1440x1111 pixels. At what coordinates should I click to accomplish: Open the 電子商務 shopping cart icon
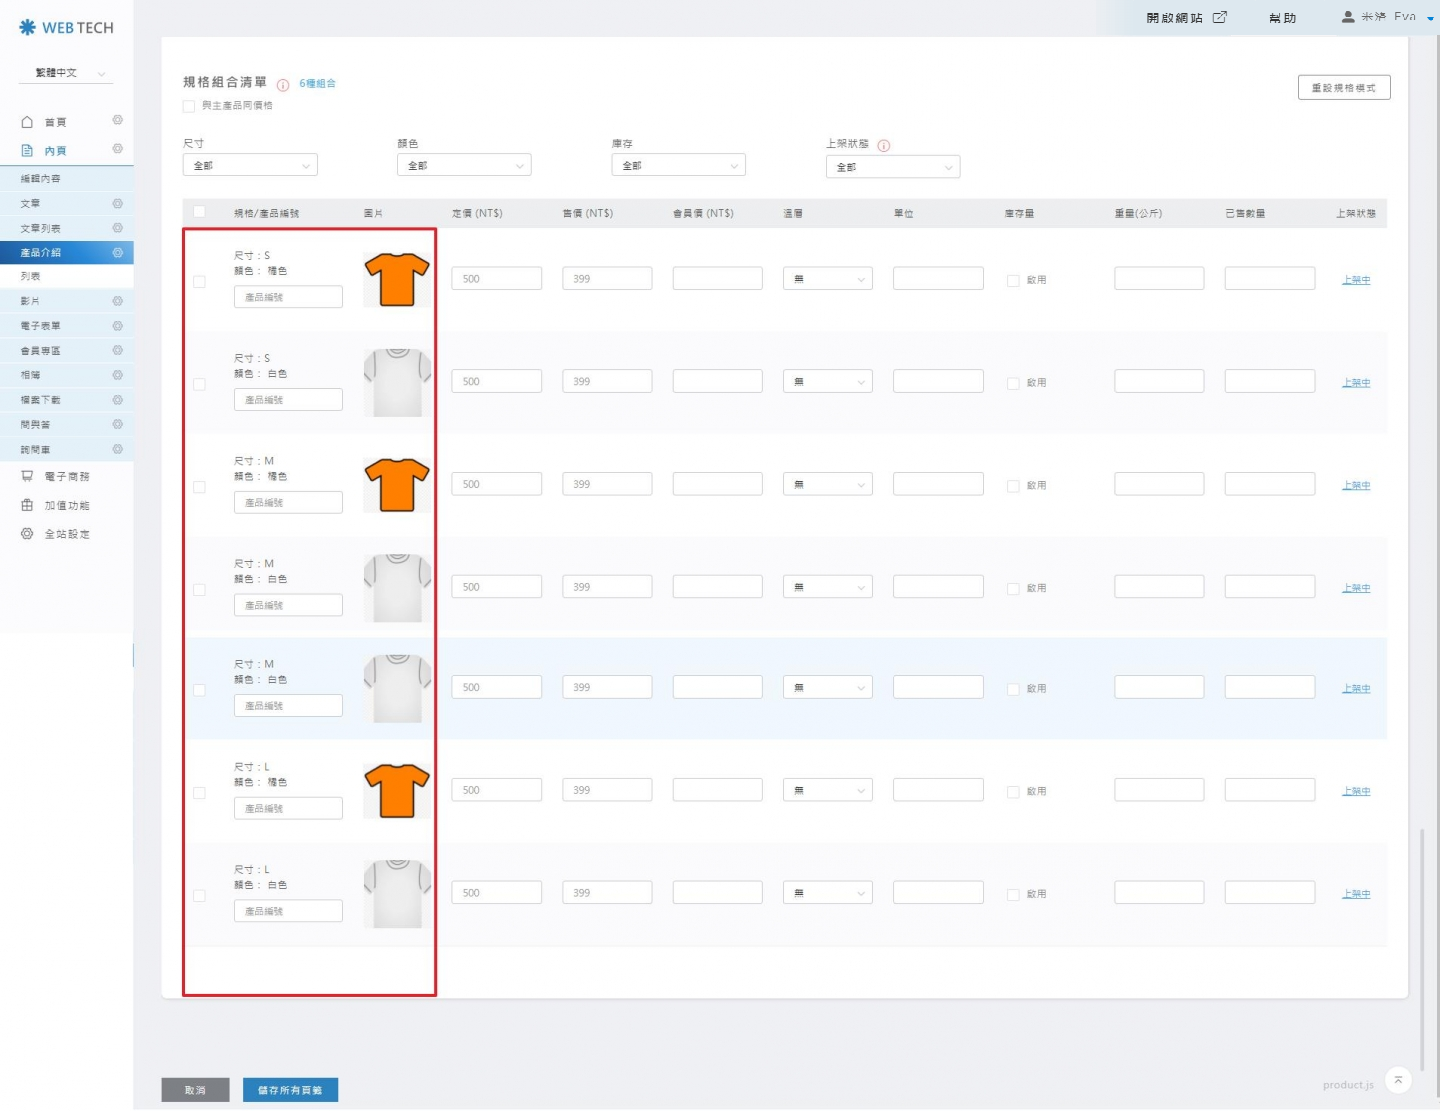27,477
